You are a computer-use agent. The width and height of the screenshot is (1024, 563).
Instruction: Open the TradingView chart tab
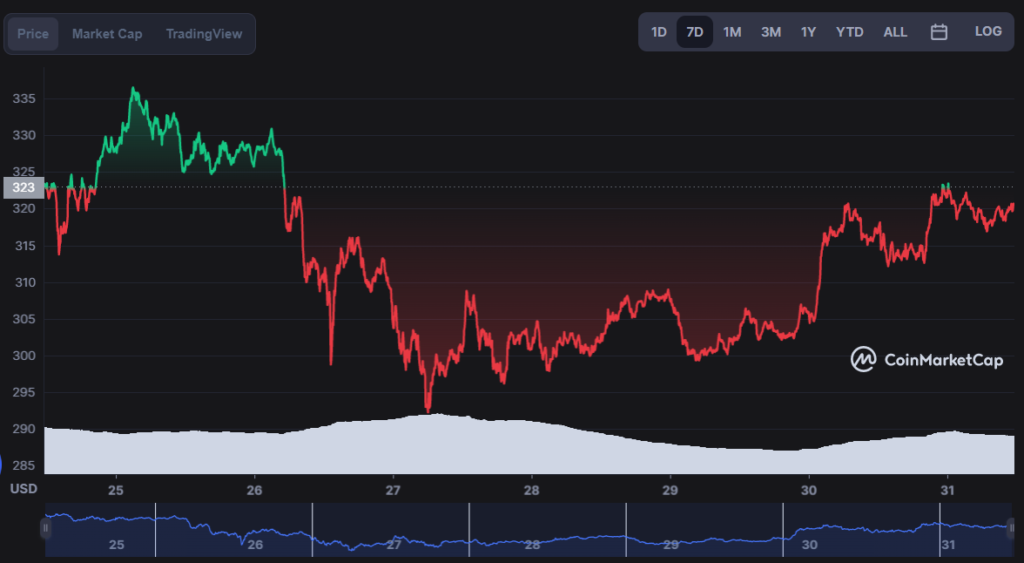click(x=204, y=34)
